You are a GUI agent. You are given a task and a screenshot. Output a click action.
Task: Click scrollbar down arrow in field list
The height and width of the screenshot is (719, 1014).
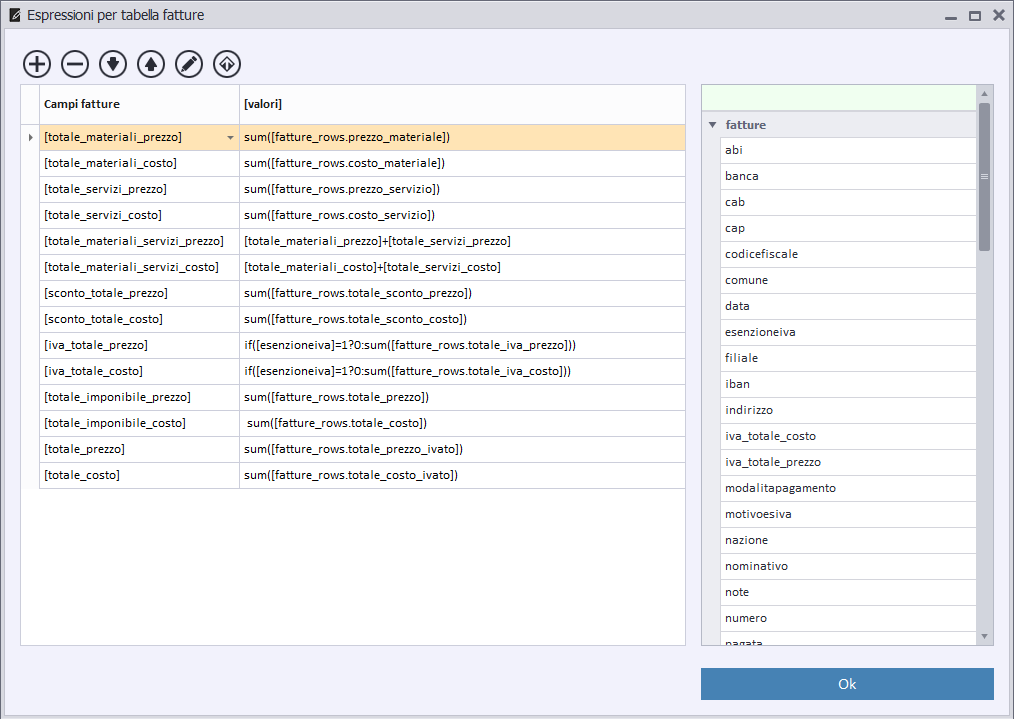pos(984,636)
